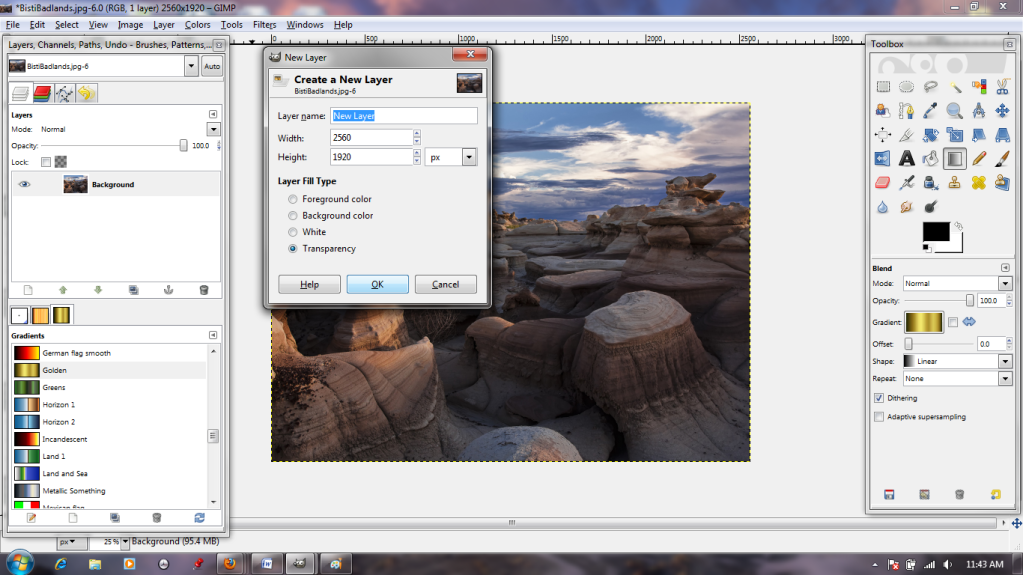Open the Gradients panel configure menu arrow
Screen dimensions: 1023x575
[213, 335]
